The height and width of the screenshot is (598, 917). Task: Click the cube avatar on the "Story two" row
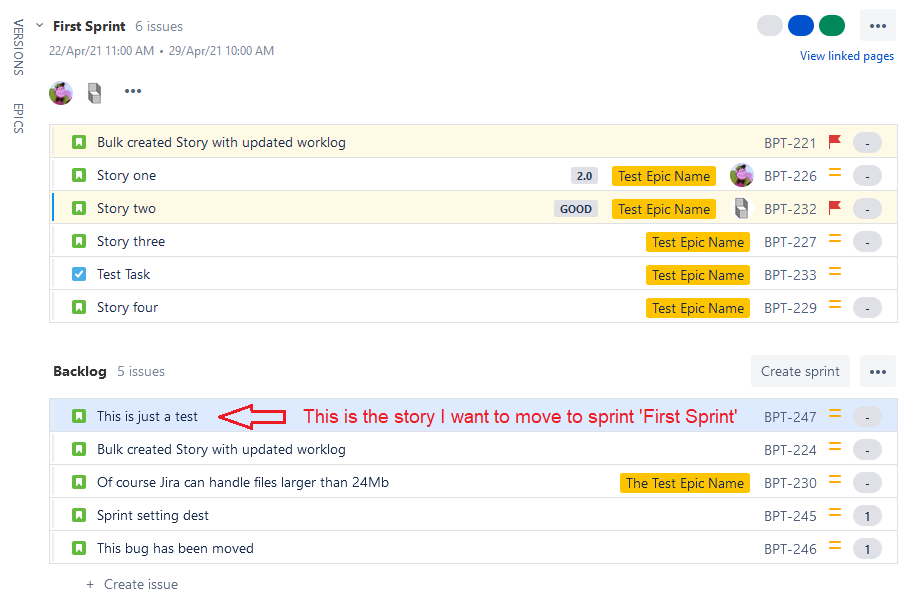741,208
